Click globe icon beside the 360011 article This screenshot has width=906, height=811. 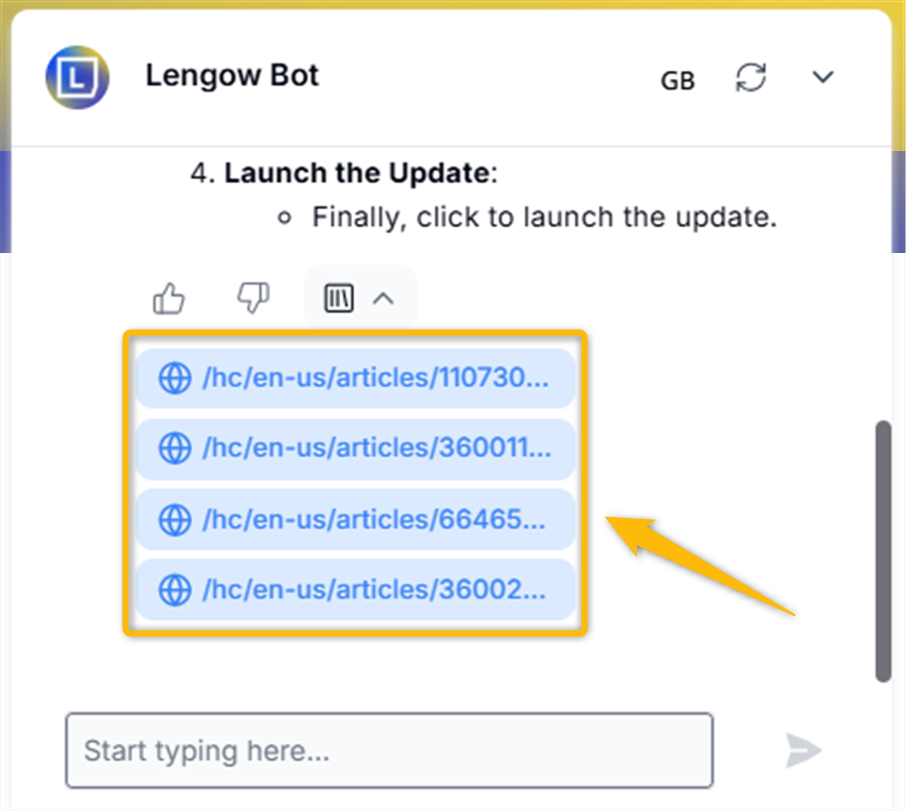pyautogui.click(x=174, y=448)
